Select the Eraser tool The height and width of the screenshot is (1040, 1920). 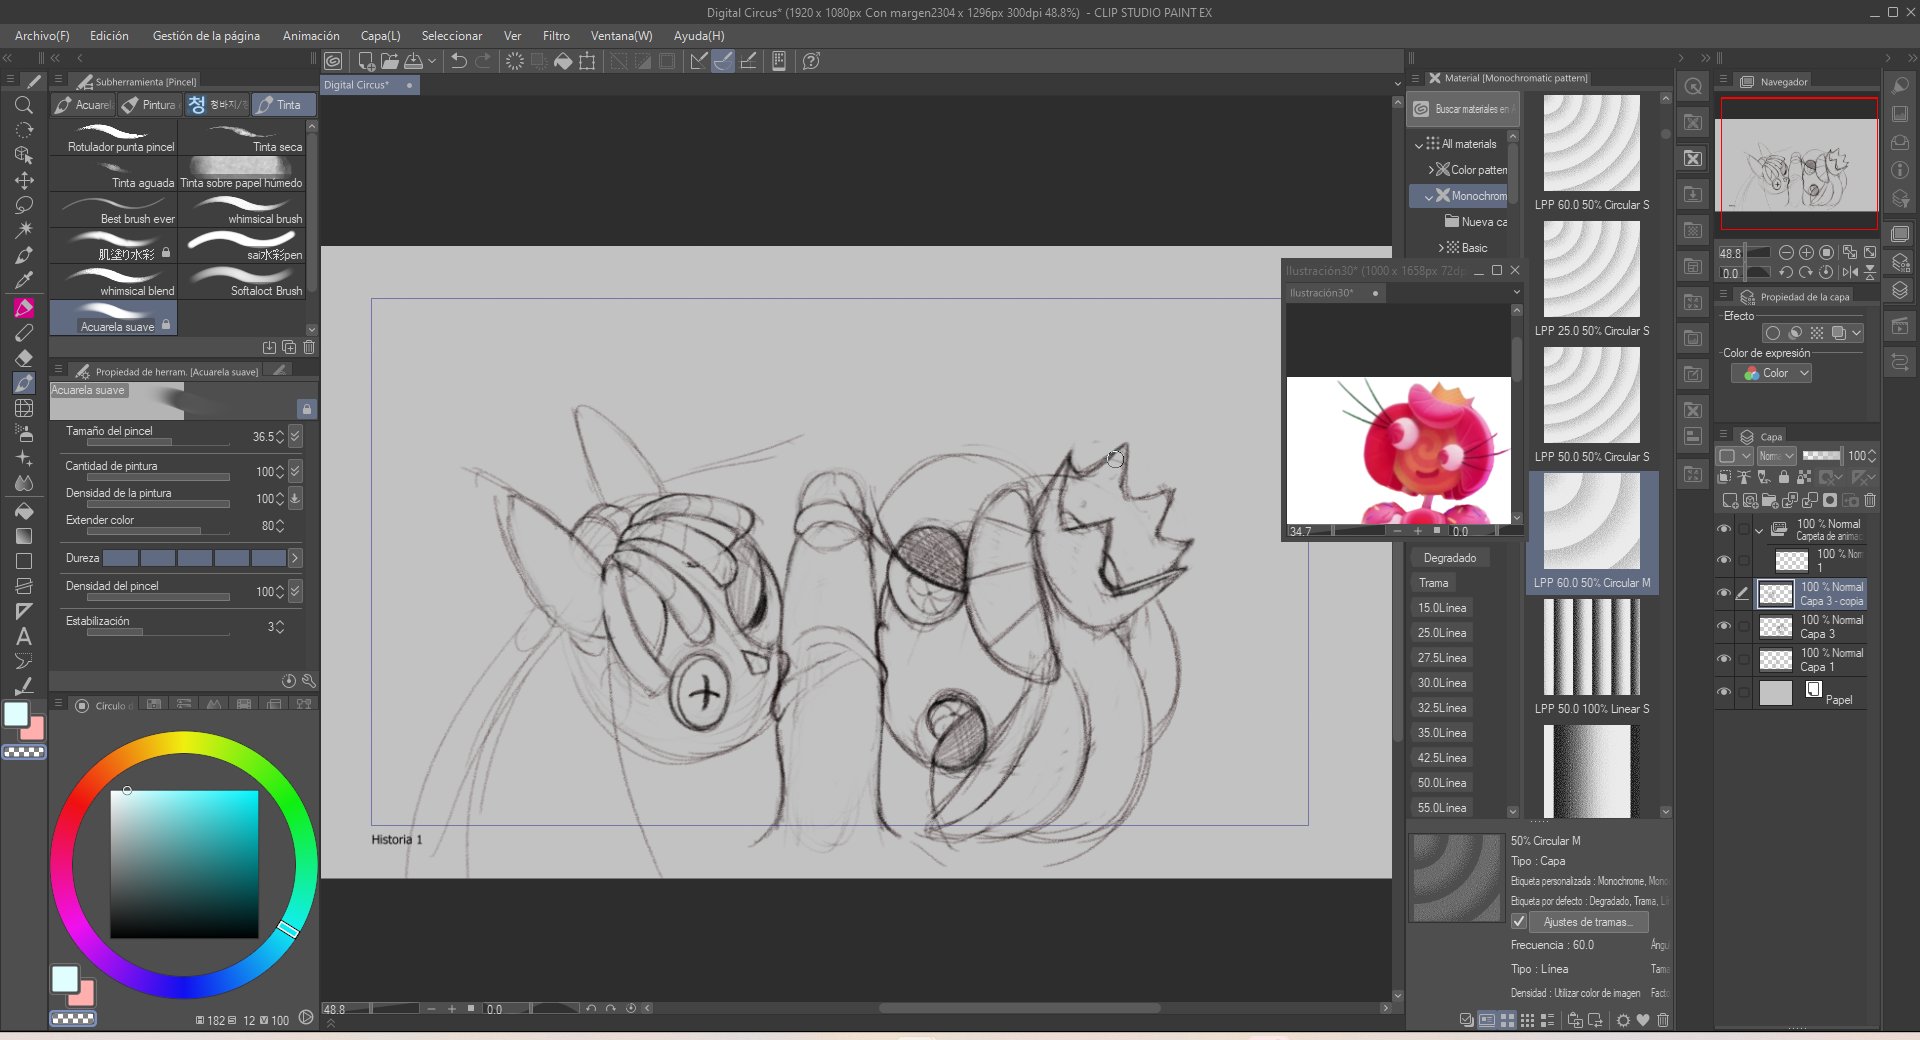24,357
